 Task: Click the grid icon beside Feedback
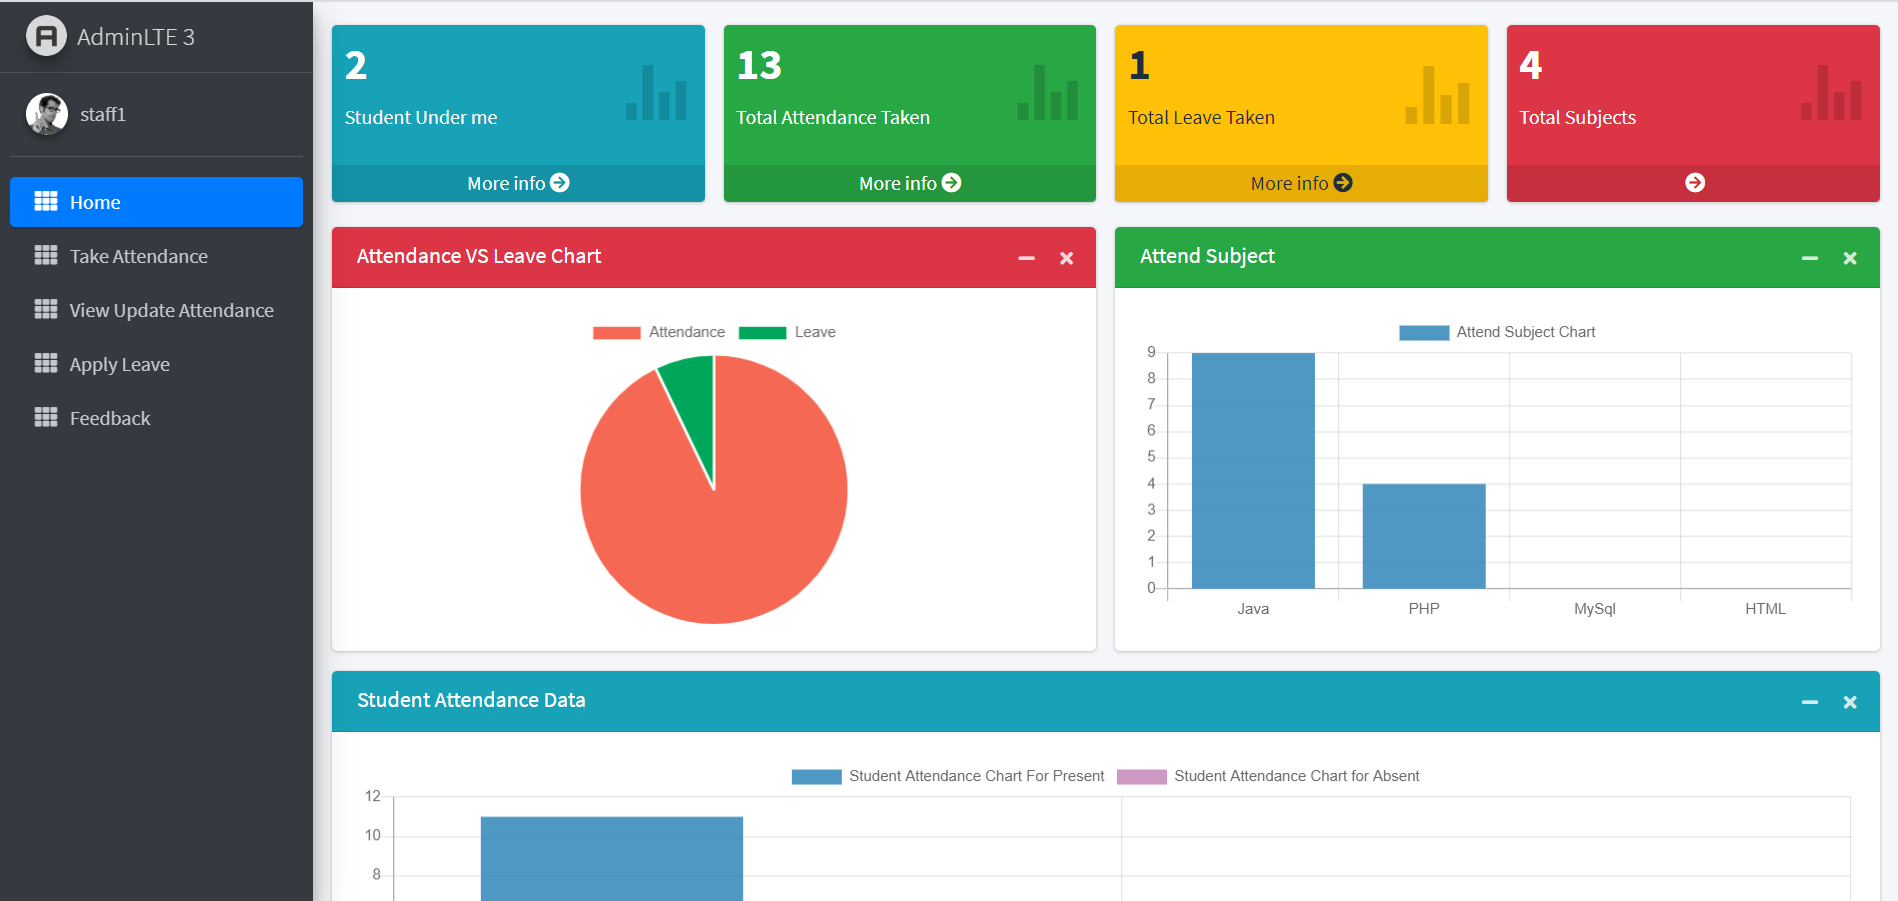pyautogui.click(x=46, y=417)
